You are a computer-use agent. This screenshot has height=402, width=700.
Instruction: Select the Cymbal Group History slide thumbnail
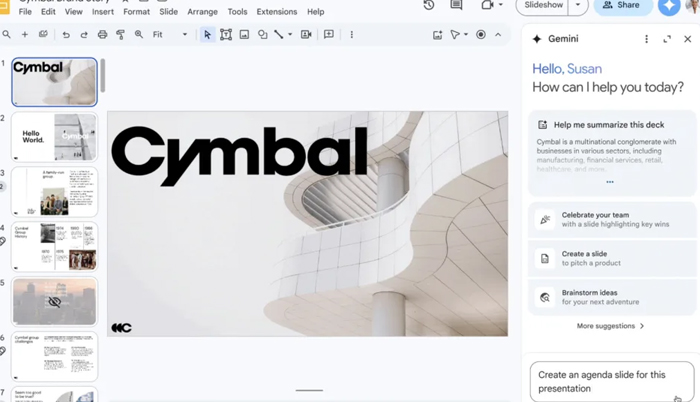(54, 247)
